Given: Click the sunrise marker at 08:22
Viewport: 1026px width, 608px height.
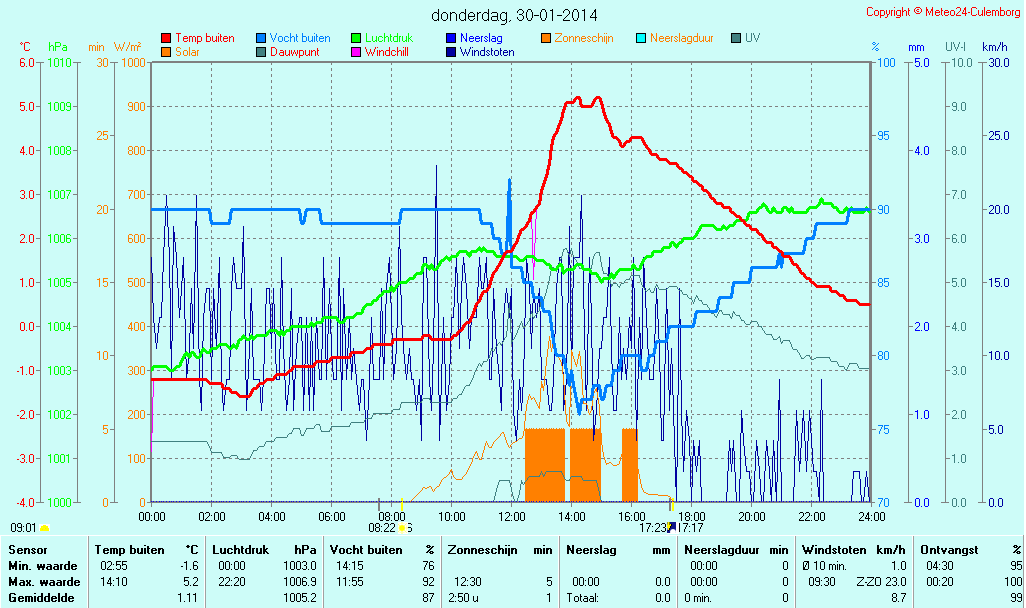Looking at the screenshot, I should pos(403,527).
